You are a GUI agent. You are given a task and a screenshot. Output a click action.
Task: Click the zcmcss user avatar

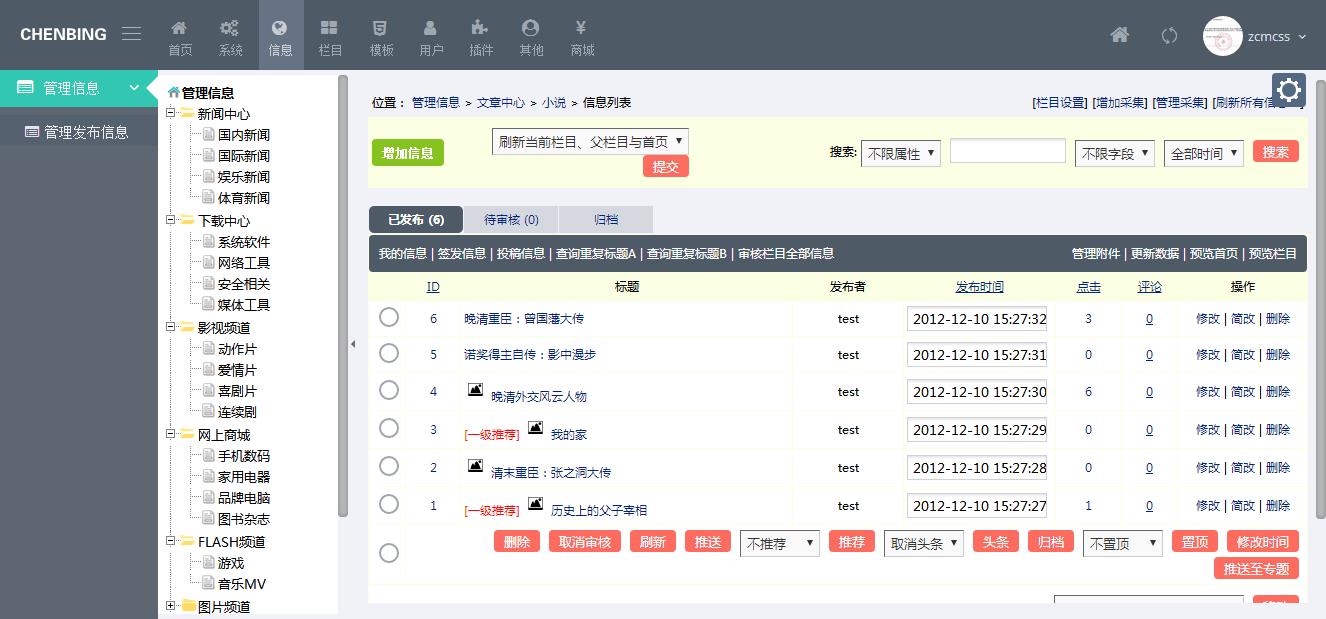(x=1222, y=36)
